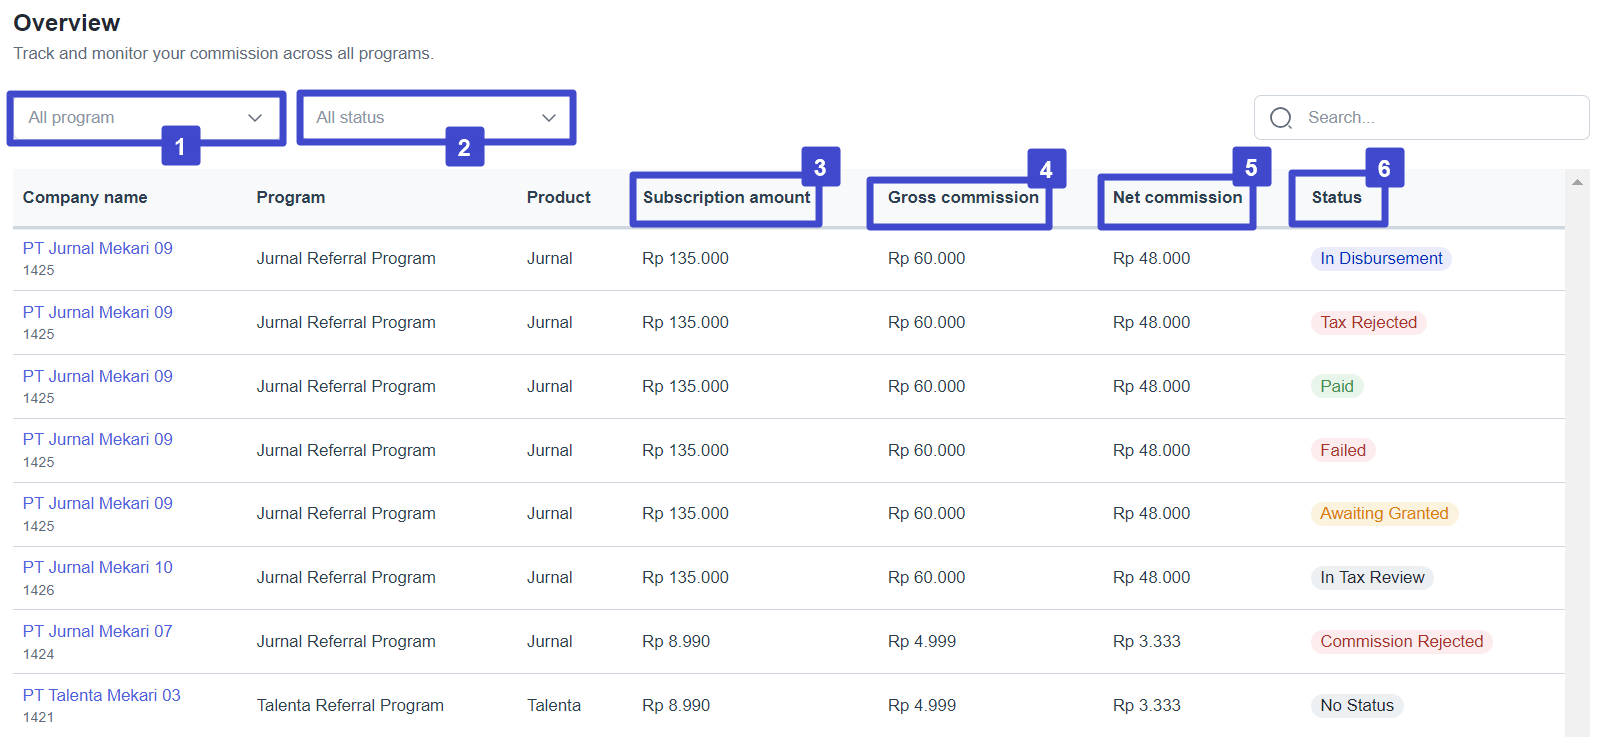Open PT Jurnal Mekari 07 company link

pyautogui.click(x=98, y=632)
